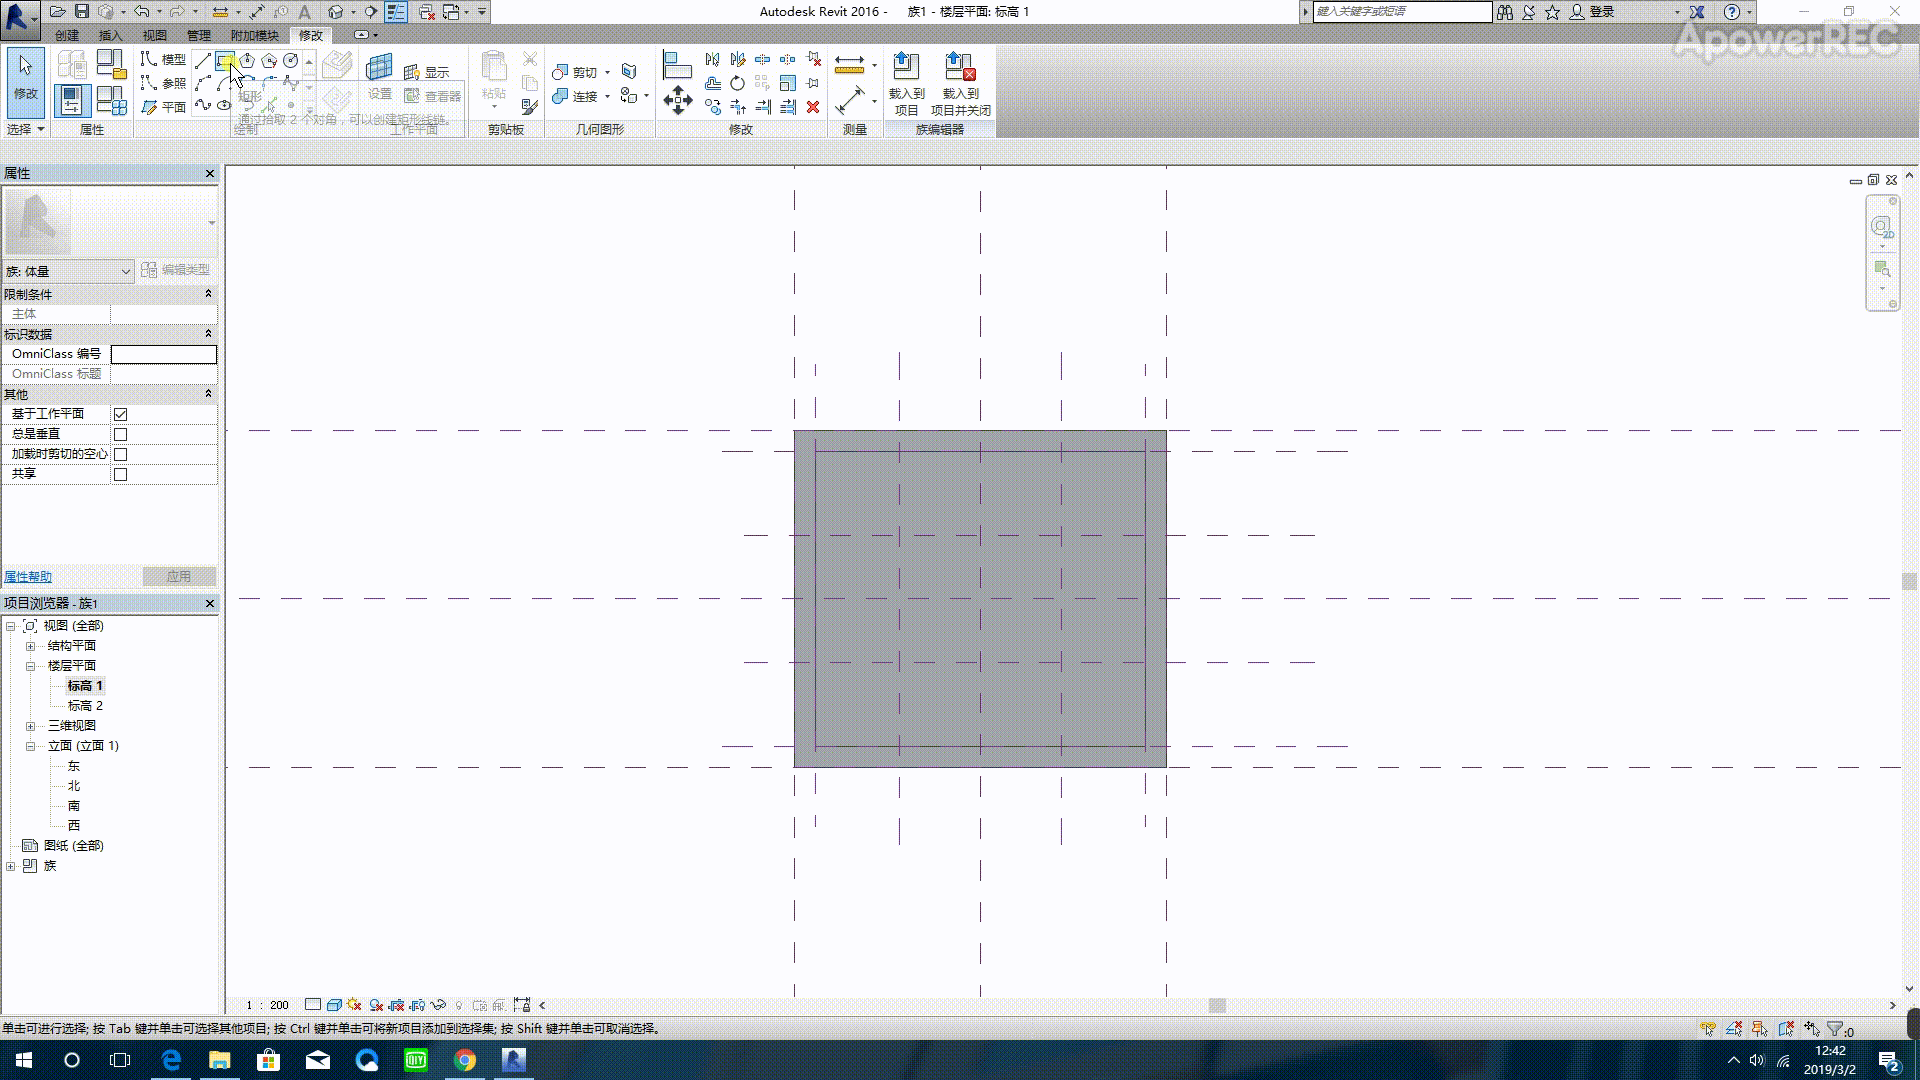Click the Move tool icon
The height and width of the screenshot is (1080, 1920).
[x=678, y=99]
